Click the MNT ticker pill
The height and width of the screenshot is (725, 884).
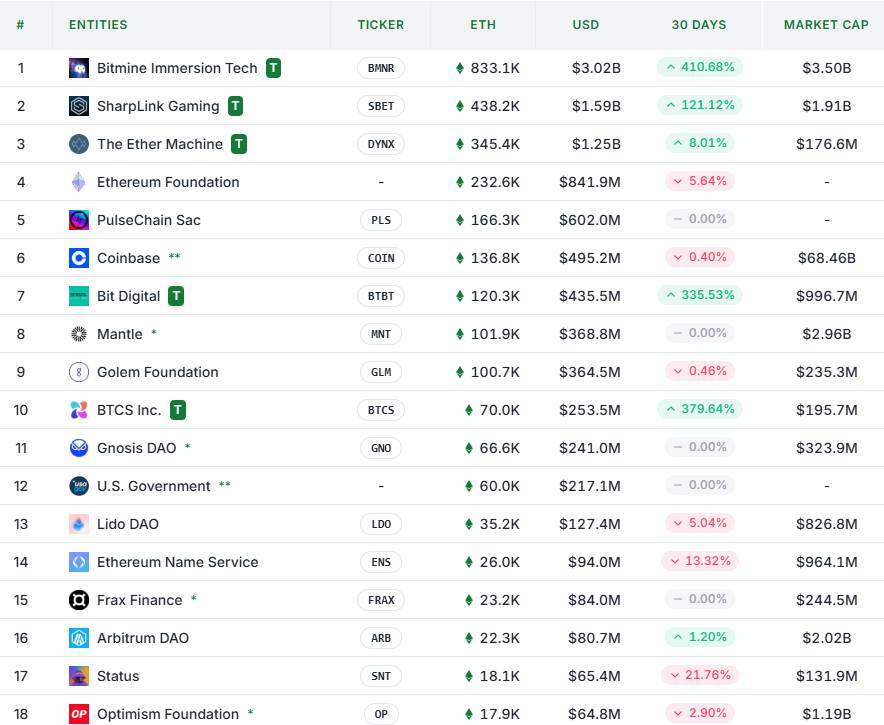381,334
